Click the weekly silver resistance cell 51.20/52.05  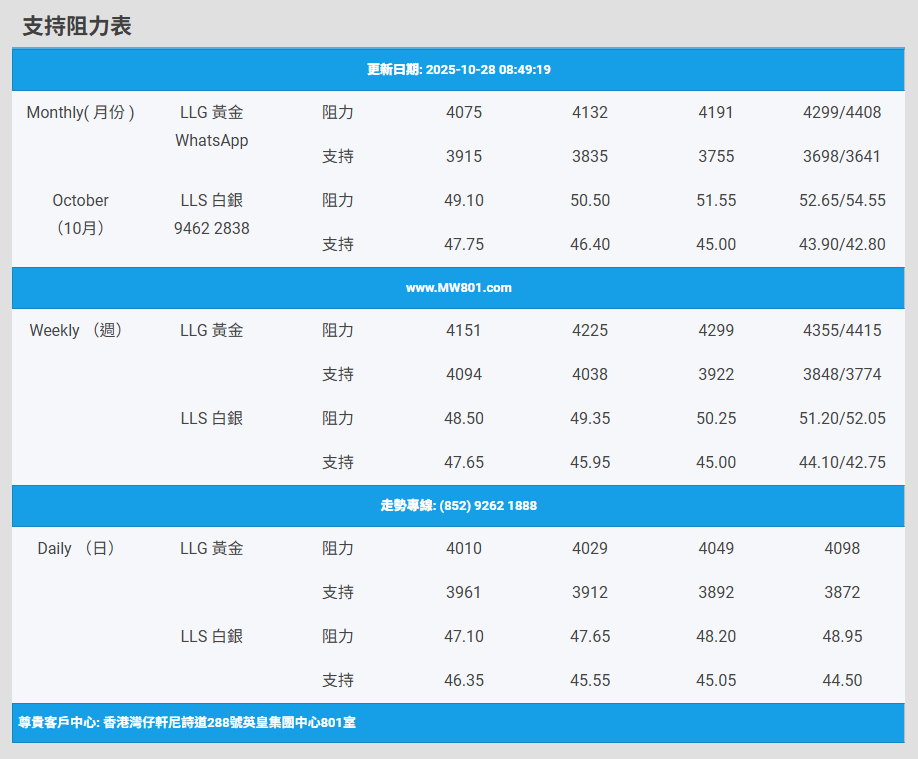coord(842,419)
